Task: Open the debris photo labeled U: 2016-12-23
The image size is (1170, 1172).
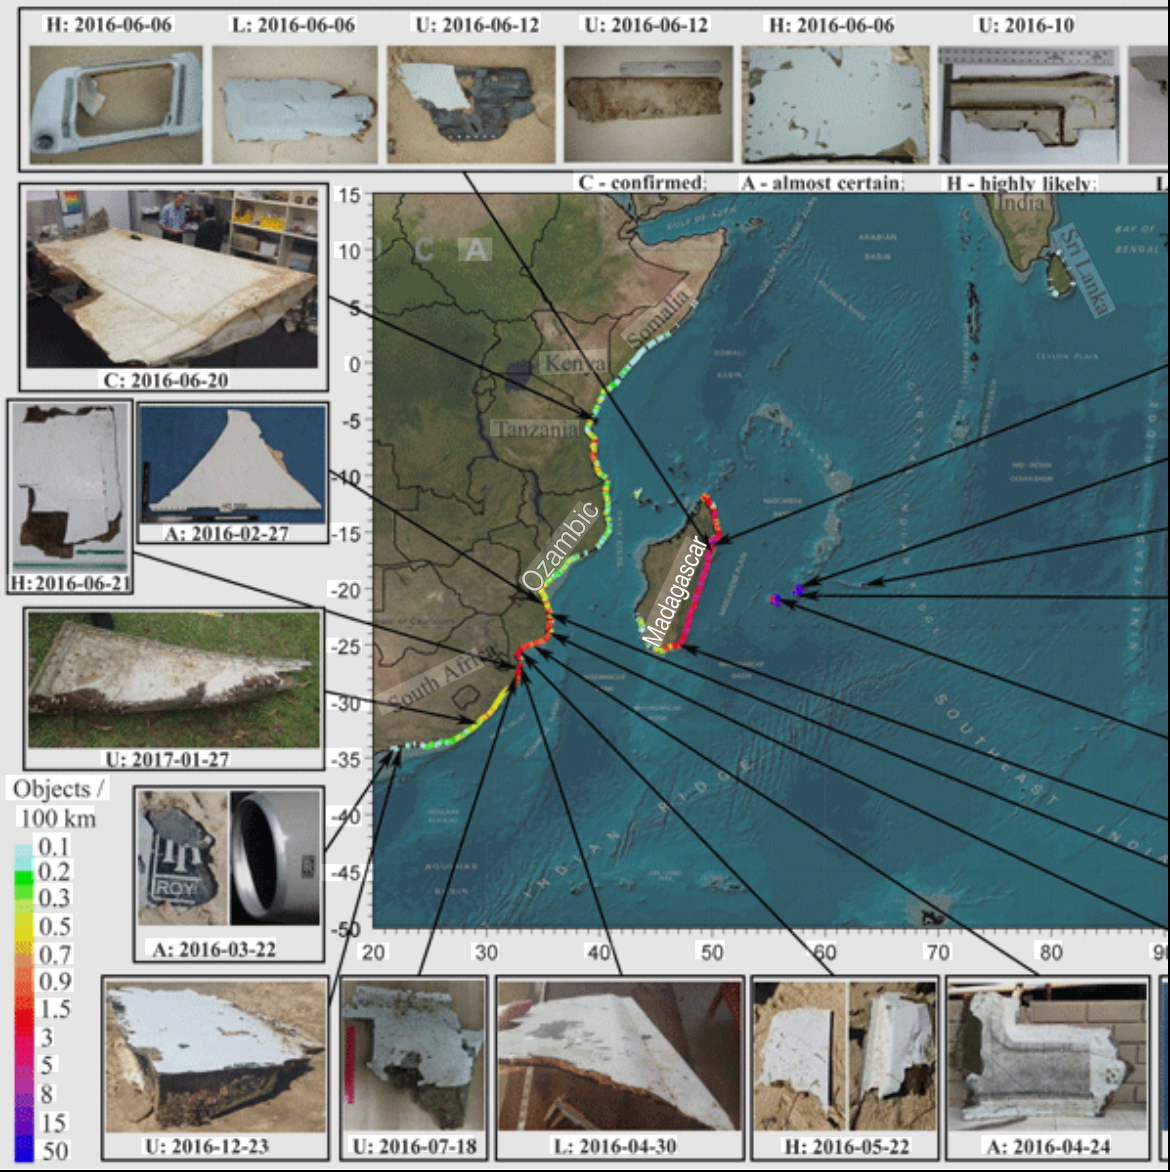Action: [x=215, y=1057]
